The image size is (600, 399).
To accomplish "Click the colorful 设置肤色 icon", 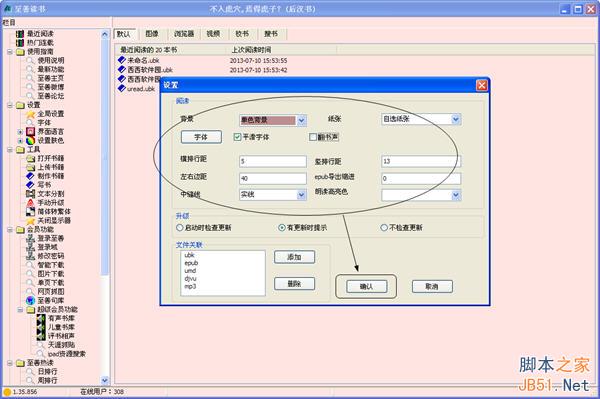I will 31,140.
